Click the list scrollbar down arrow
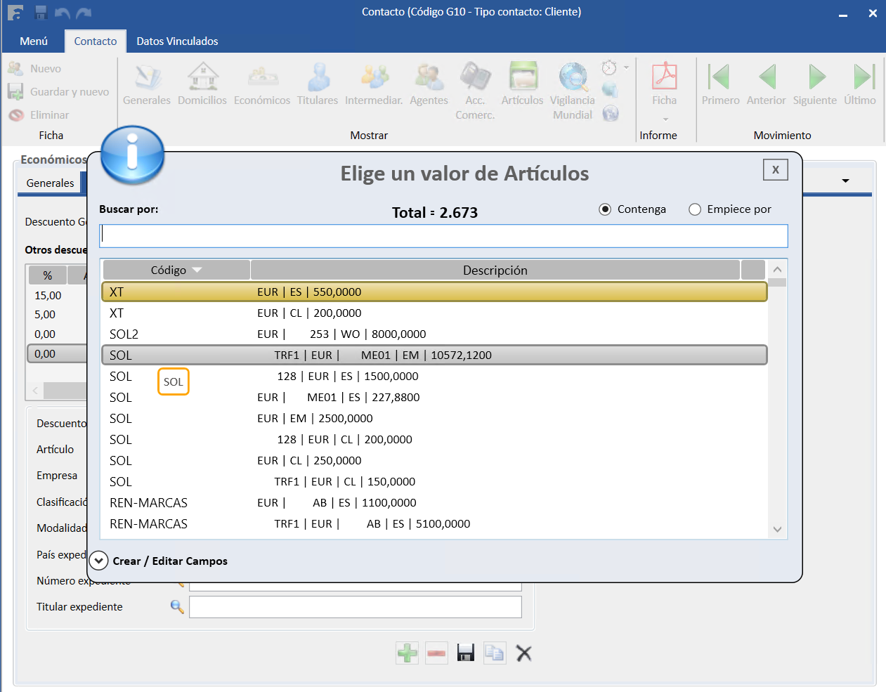 pyautogui.click(x=778, y=529)
